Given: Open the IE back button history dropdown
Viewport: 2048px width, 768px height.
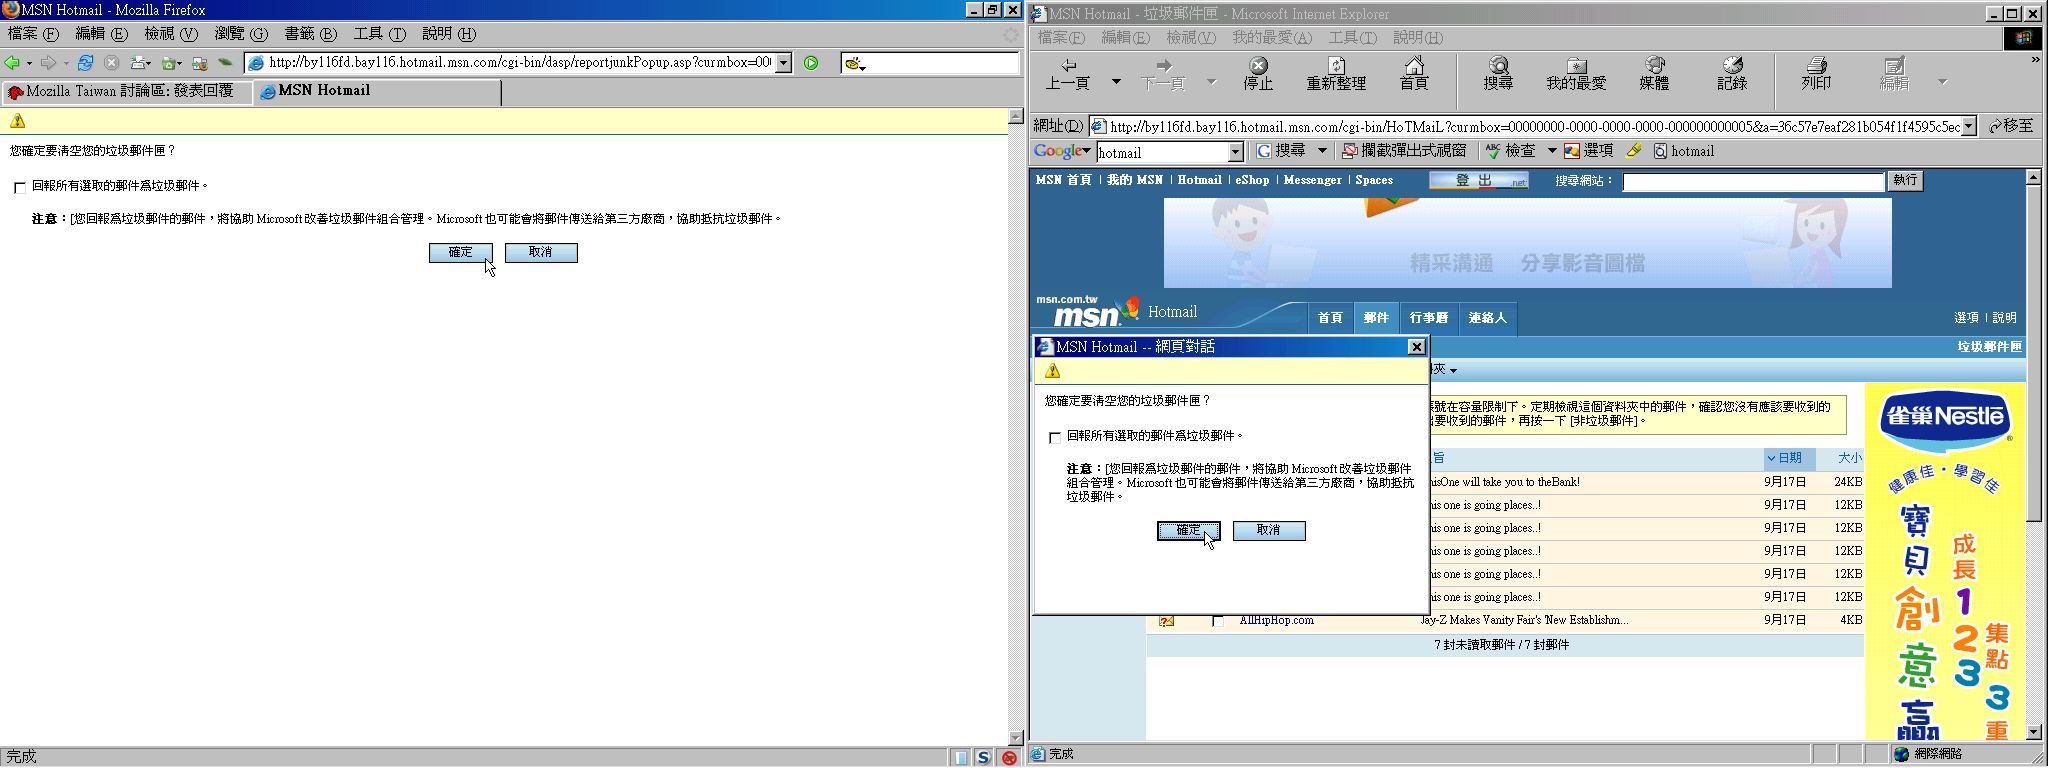Looking at the screenshot, I should point(1116,81).
